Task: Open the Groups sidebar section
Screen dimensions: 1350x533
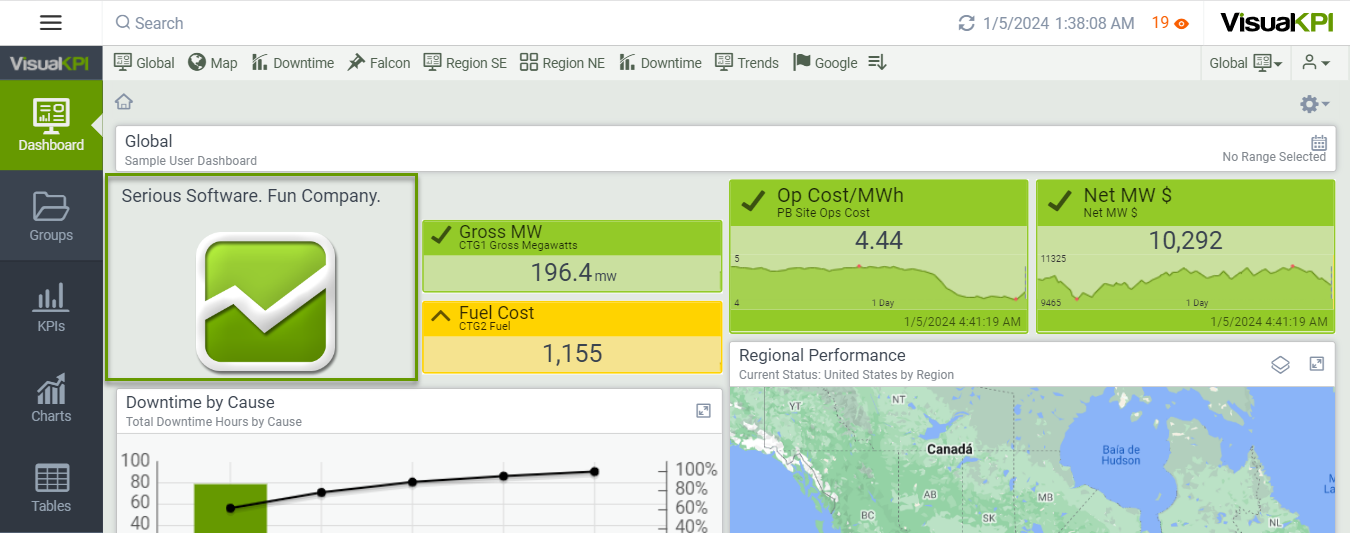Action: (x=51, y=216)
